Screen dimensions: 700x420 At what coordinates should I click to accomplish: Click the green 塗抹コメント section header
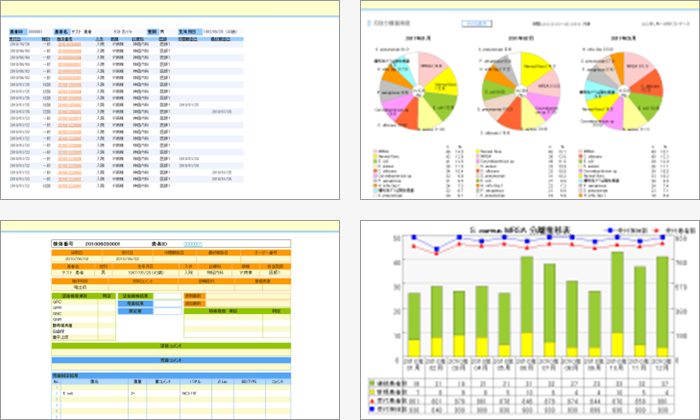tap(171, 346)
